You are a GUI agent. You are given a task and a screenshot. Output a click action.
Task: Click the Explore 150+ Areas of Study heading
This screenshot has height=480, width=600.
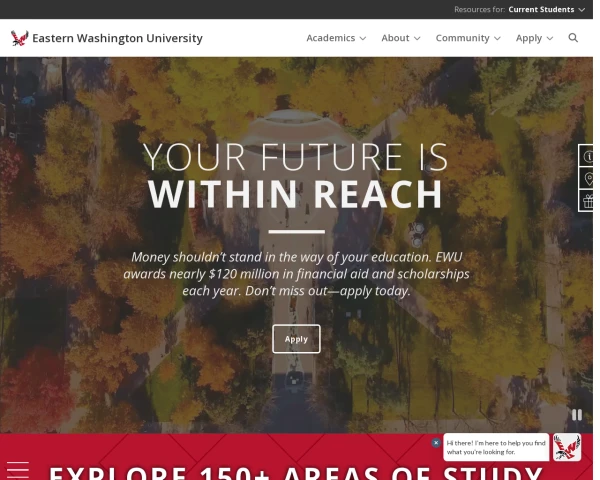296,473
